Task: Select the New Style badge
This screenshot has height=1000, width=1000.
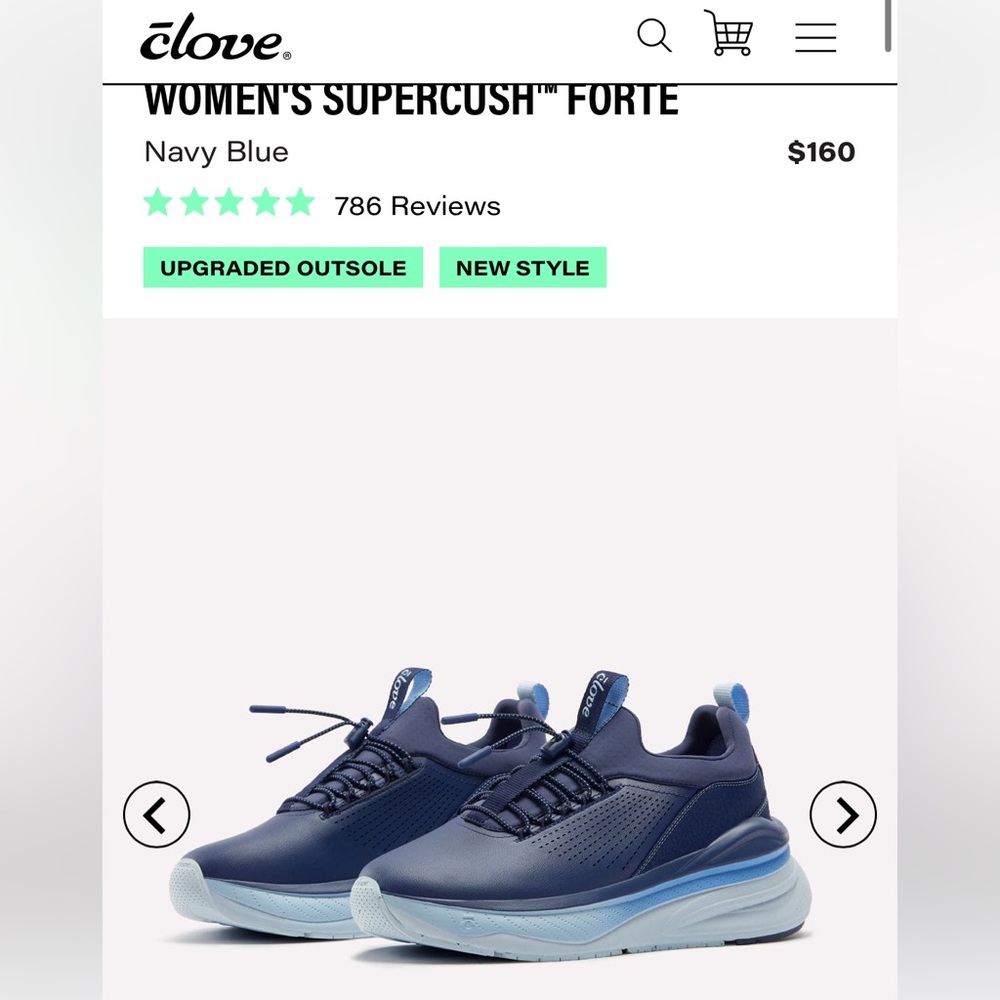Action: (x=523, y=267)
